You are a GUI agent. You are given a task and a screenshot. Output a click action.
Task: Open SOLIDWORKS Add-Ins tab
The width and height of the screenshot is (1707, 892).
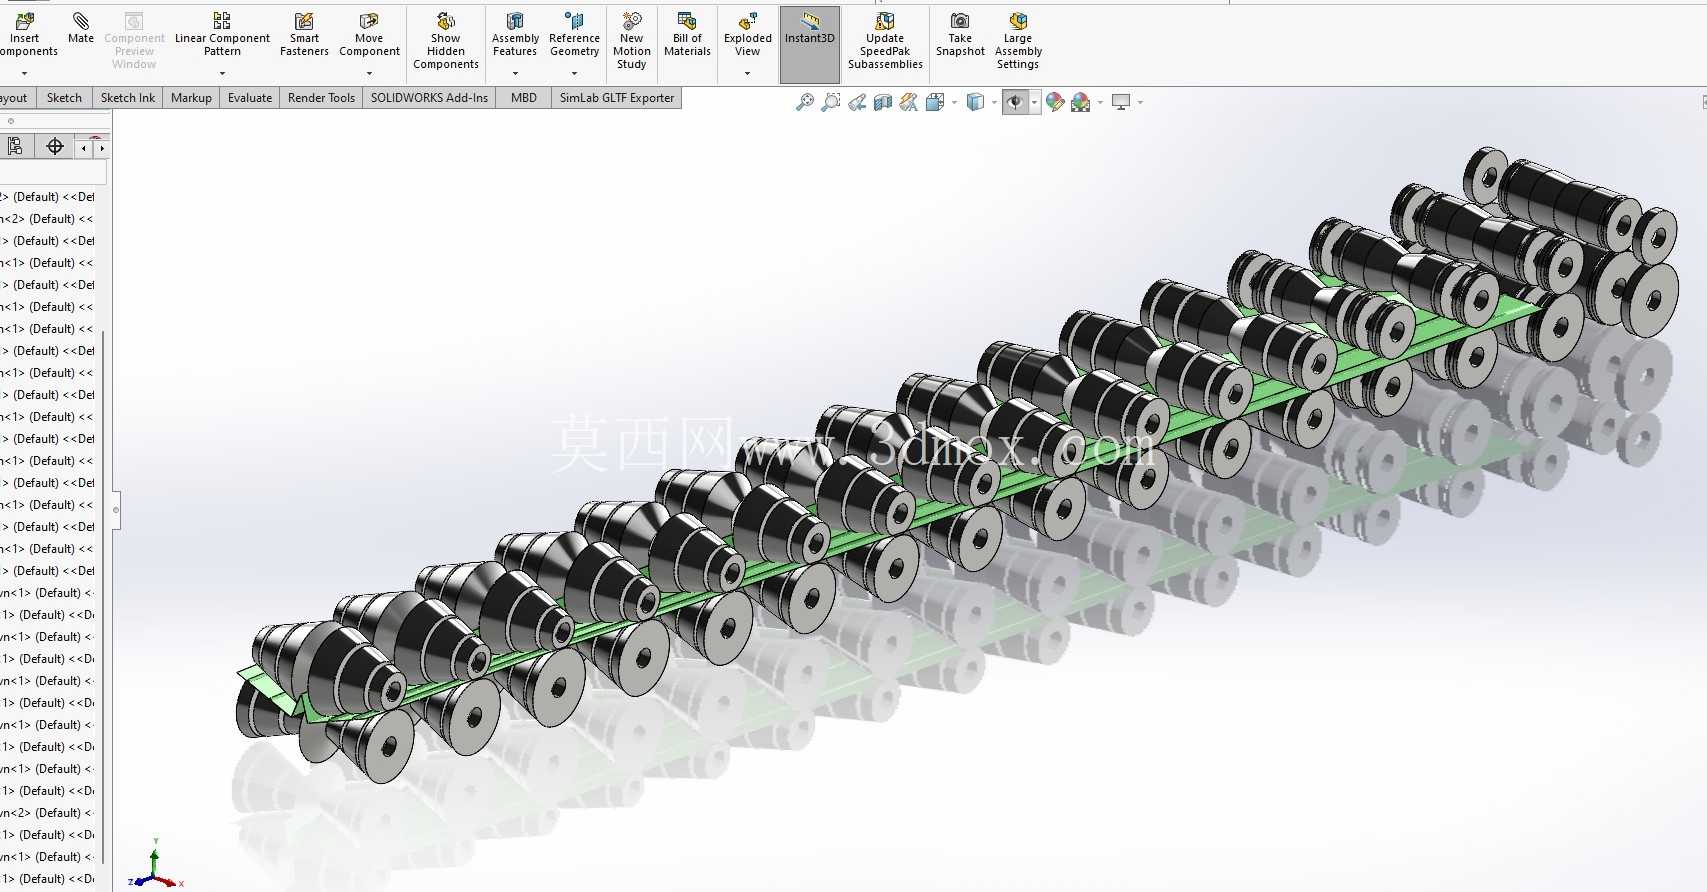[429, 98]
